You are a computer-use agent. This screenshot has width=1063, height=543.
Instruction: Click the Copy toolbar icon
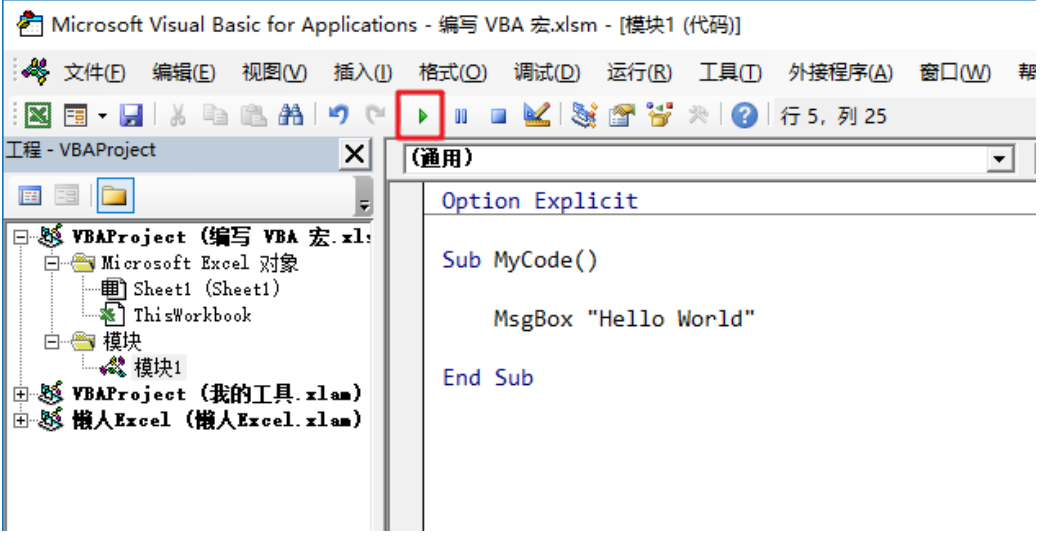[x=216, y=116]
